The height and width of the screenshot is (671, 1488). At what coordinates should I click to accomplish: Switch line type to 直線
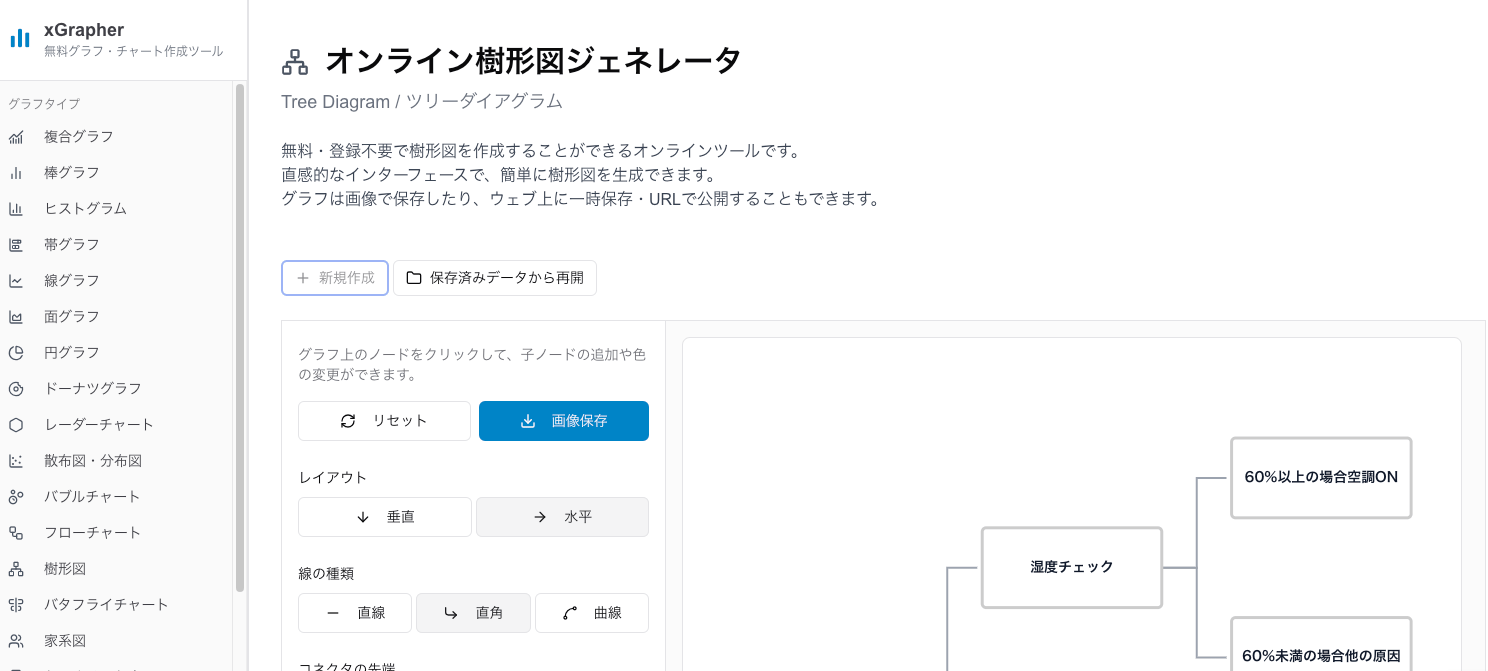(x=354, y=613)
